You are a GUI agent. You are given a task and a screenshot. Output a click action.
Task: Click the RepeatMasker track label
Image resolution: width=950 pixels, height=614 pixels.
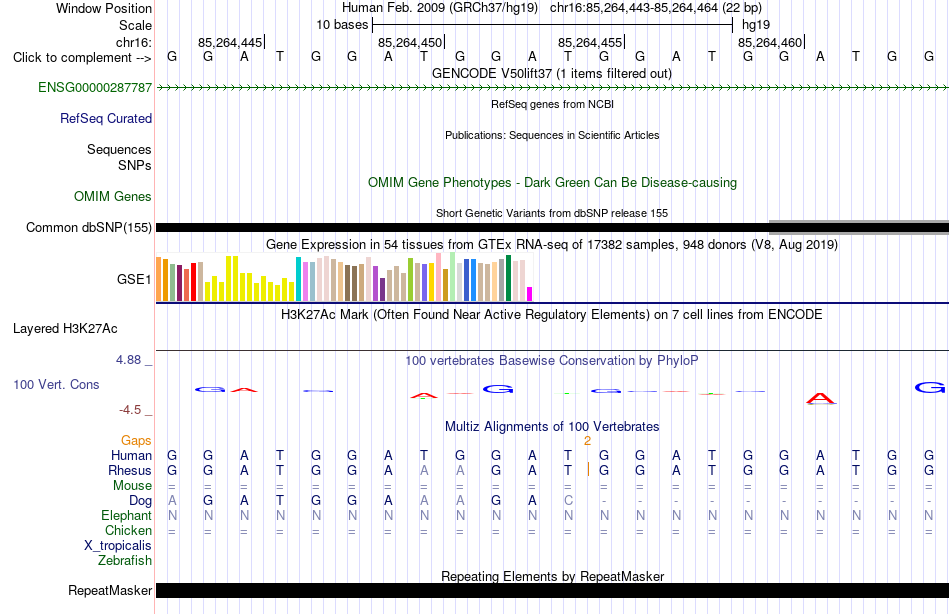click(110, 590)
